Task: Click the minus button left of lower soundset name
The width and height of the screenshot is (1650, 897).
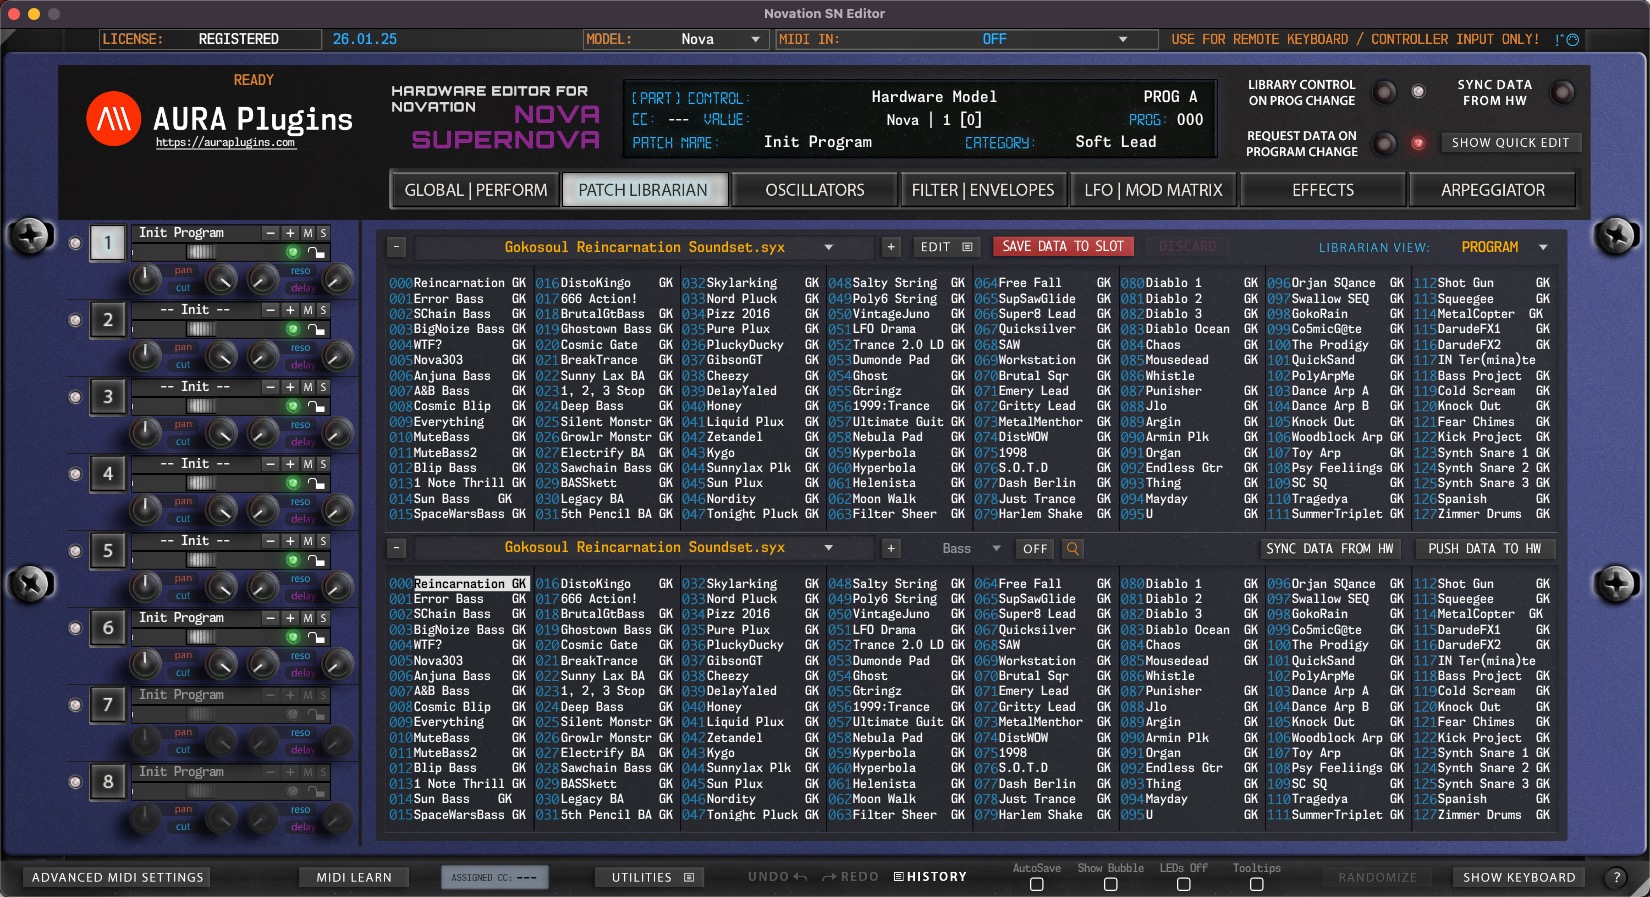Action: pos(397,548)
